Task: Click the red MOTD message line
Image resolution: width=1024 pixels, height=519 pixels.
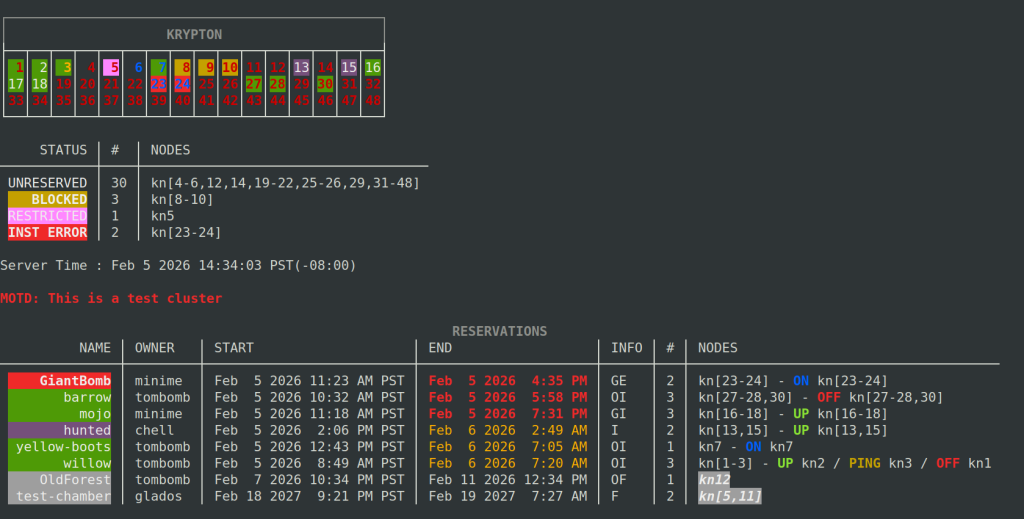Action: pyautogui.click(x=111, y=298)
